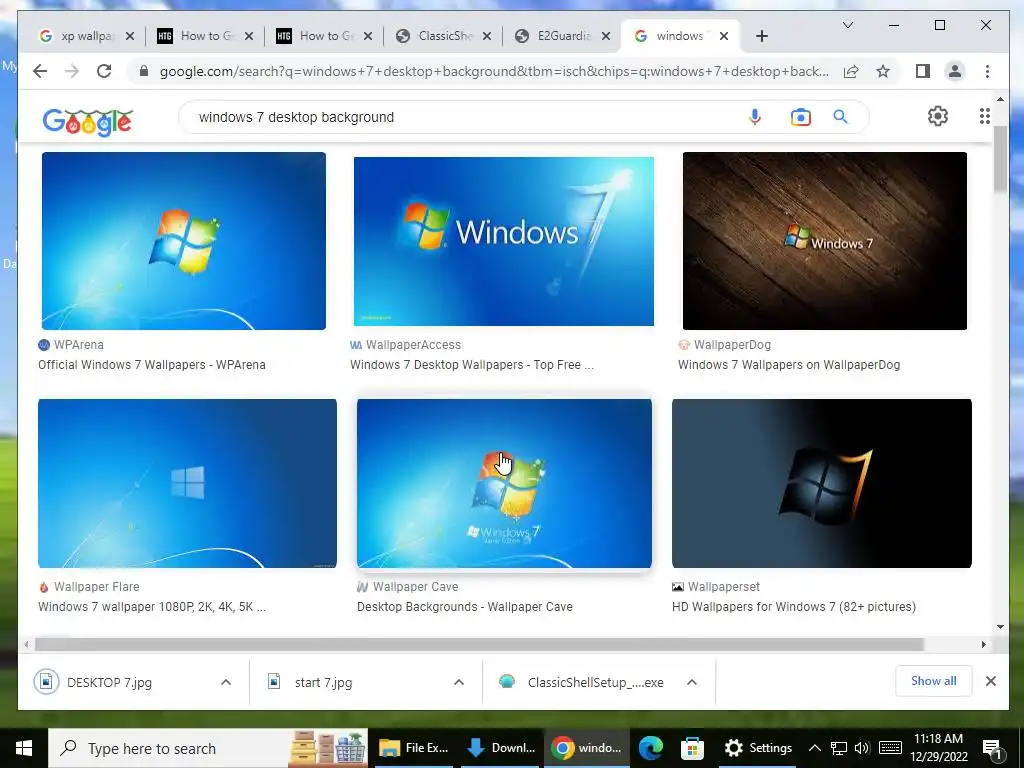Viewport: 1024px width, 768px height.
Task: Open Chrome three-dot menu
Action: point(987,71)
